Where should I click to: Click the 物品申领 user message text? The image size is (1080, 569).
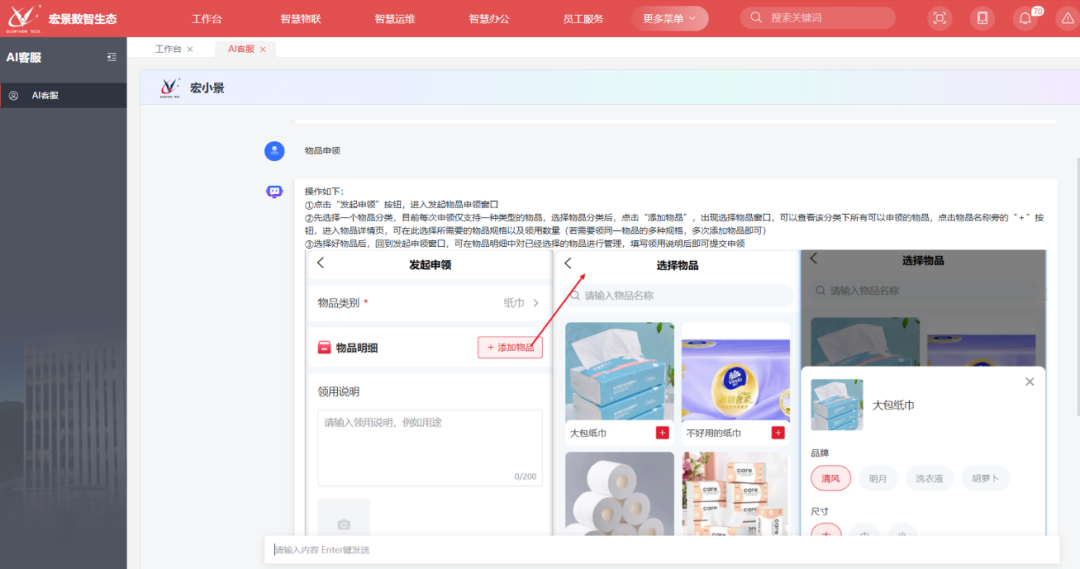322,151
